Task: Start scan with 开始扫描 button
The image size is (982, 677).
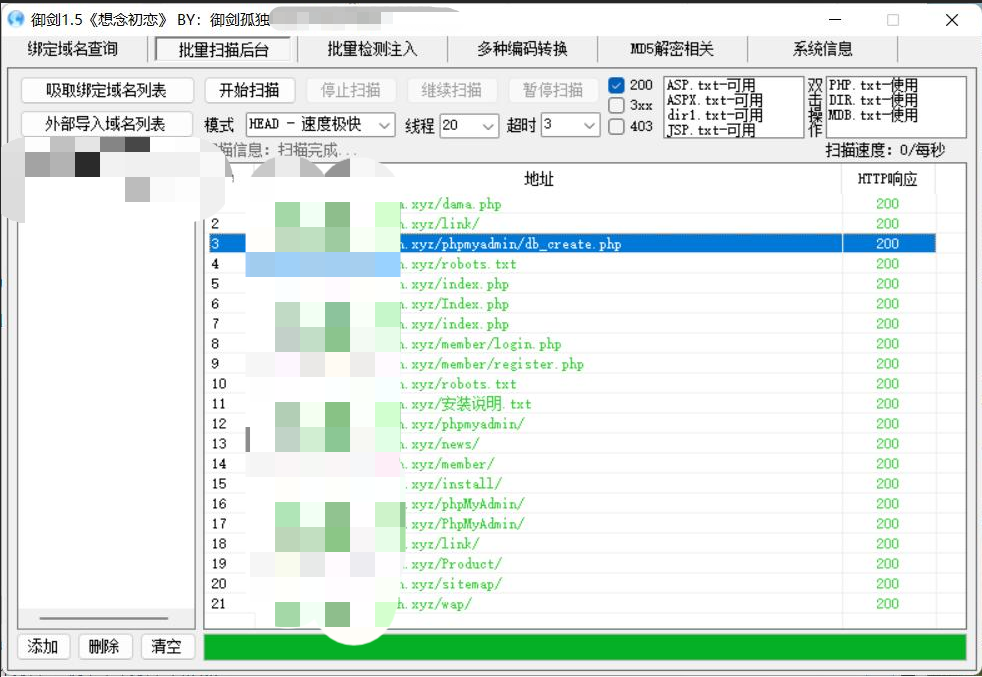Action: coord(250,90)
